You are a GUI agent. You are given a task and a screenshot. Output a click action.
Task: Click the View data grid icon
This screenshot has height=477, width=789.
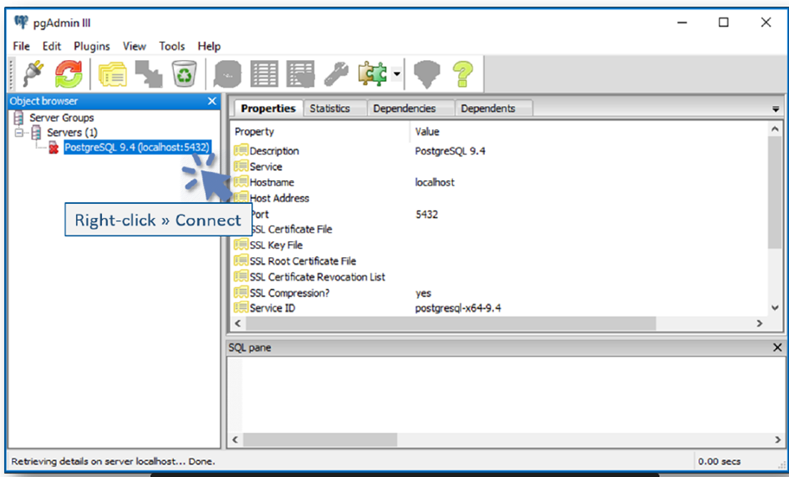coord(264,73)
